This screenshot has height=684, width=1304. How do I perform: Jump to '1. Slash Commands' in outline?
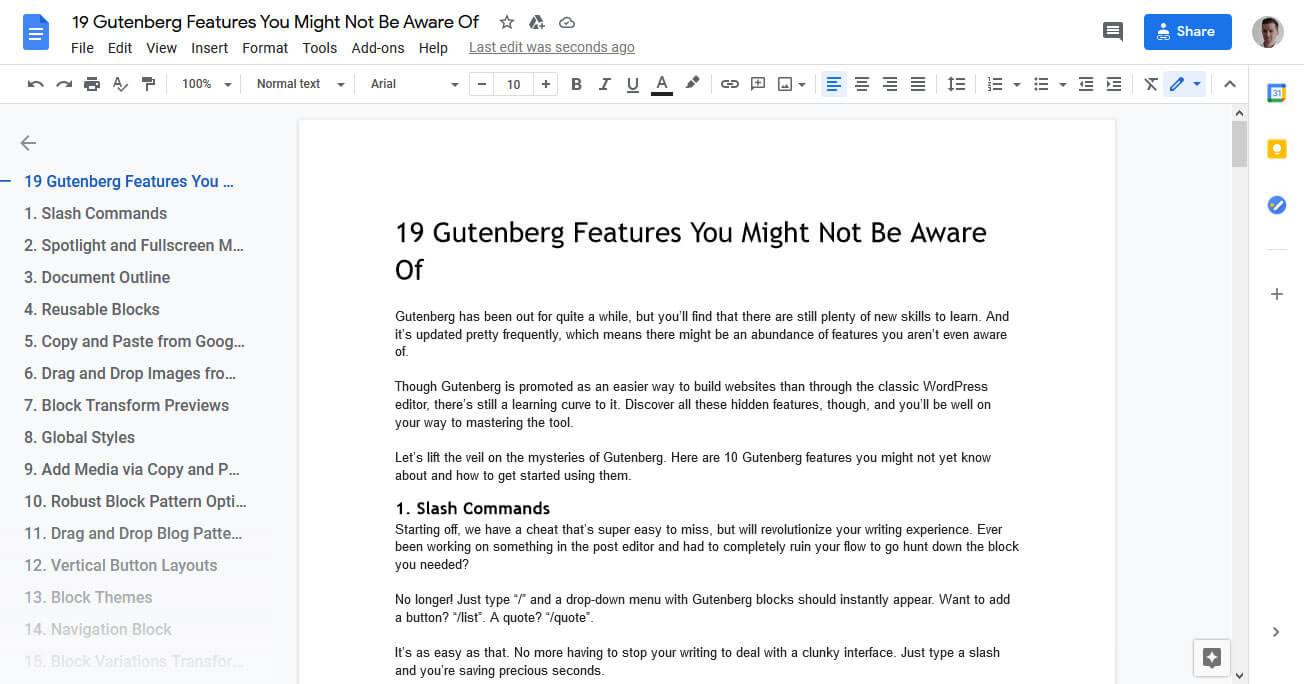pyautogui.click(x=95, y=213)
